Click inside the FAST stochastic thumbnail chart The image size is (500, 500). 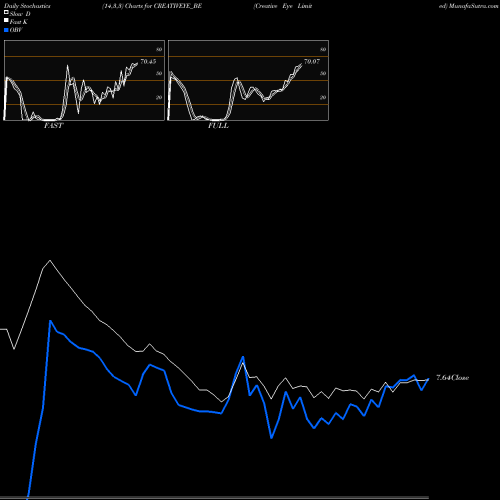(x=84, y=80)
